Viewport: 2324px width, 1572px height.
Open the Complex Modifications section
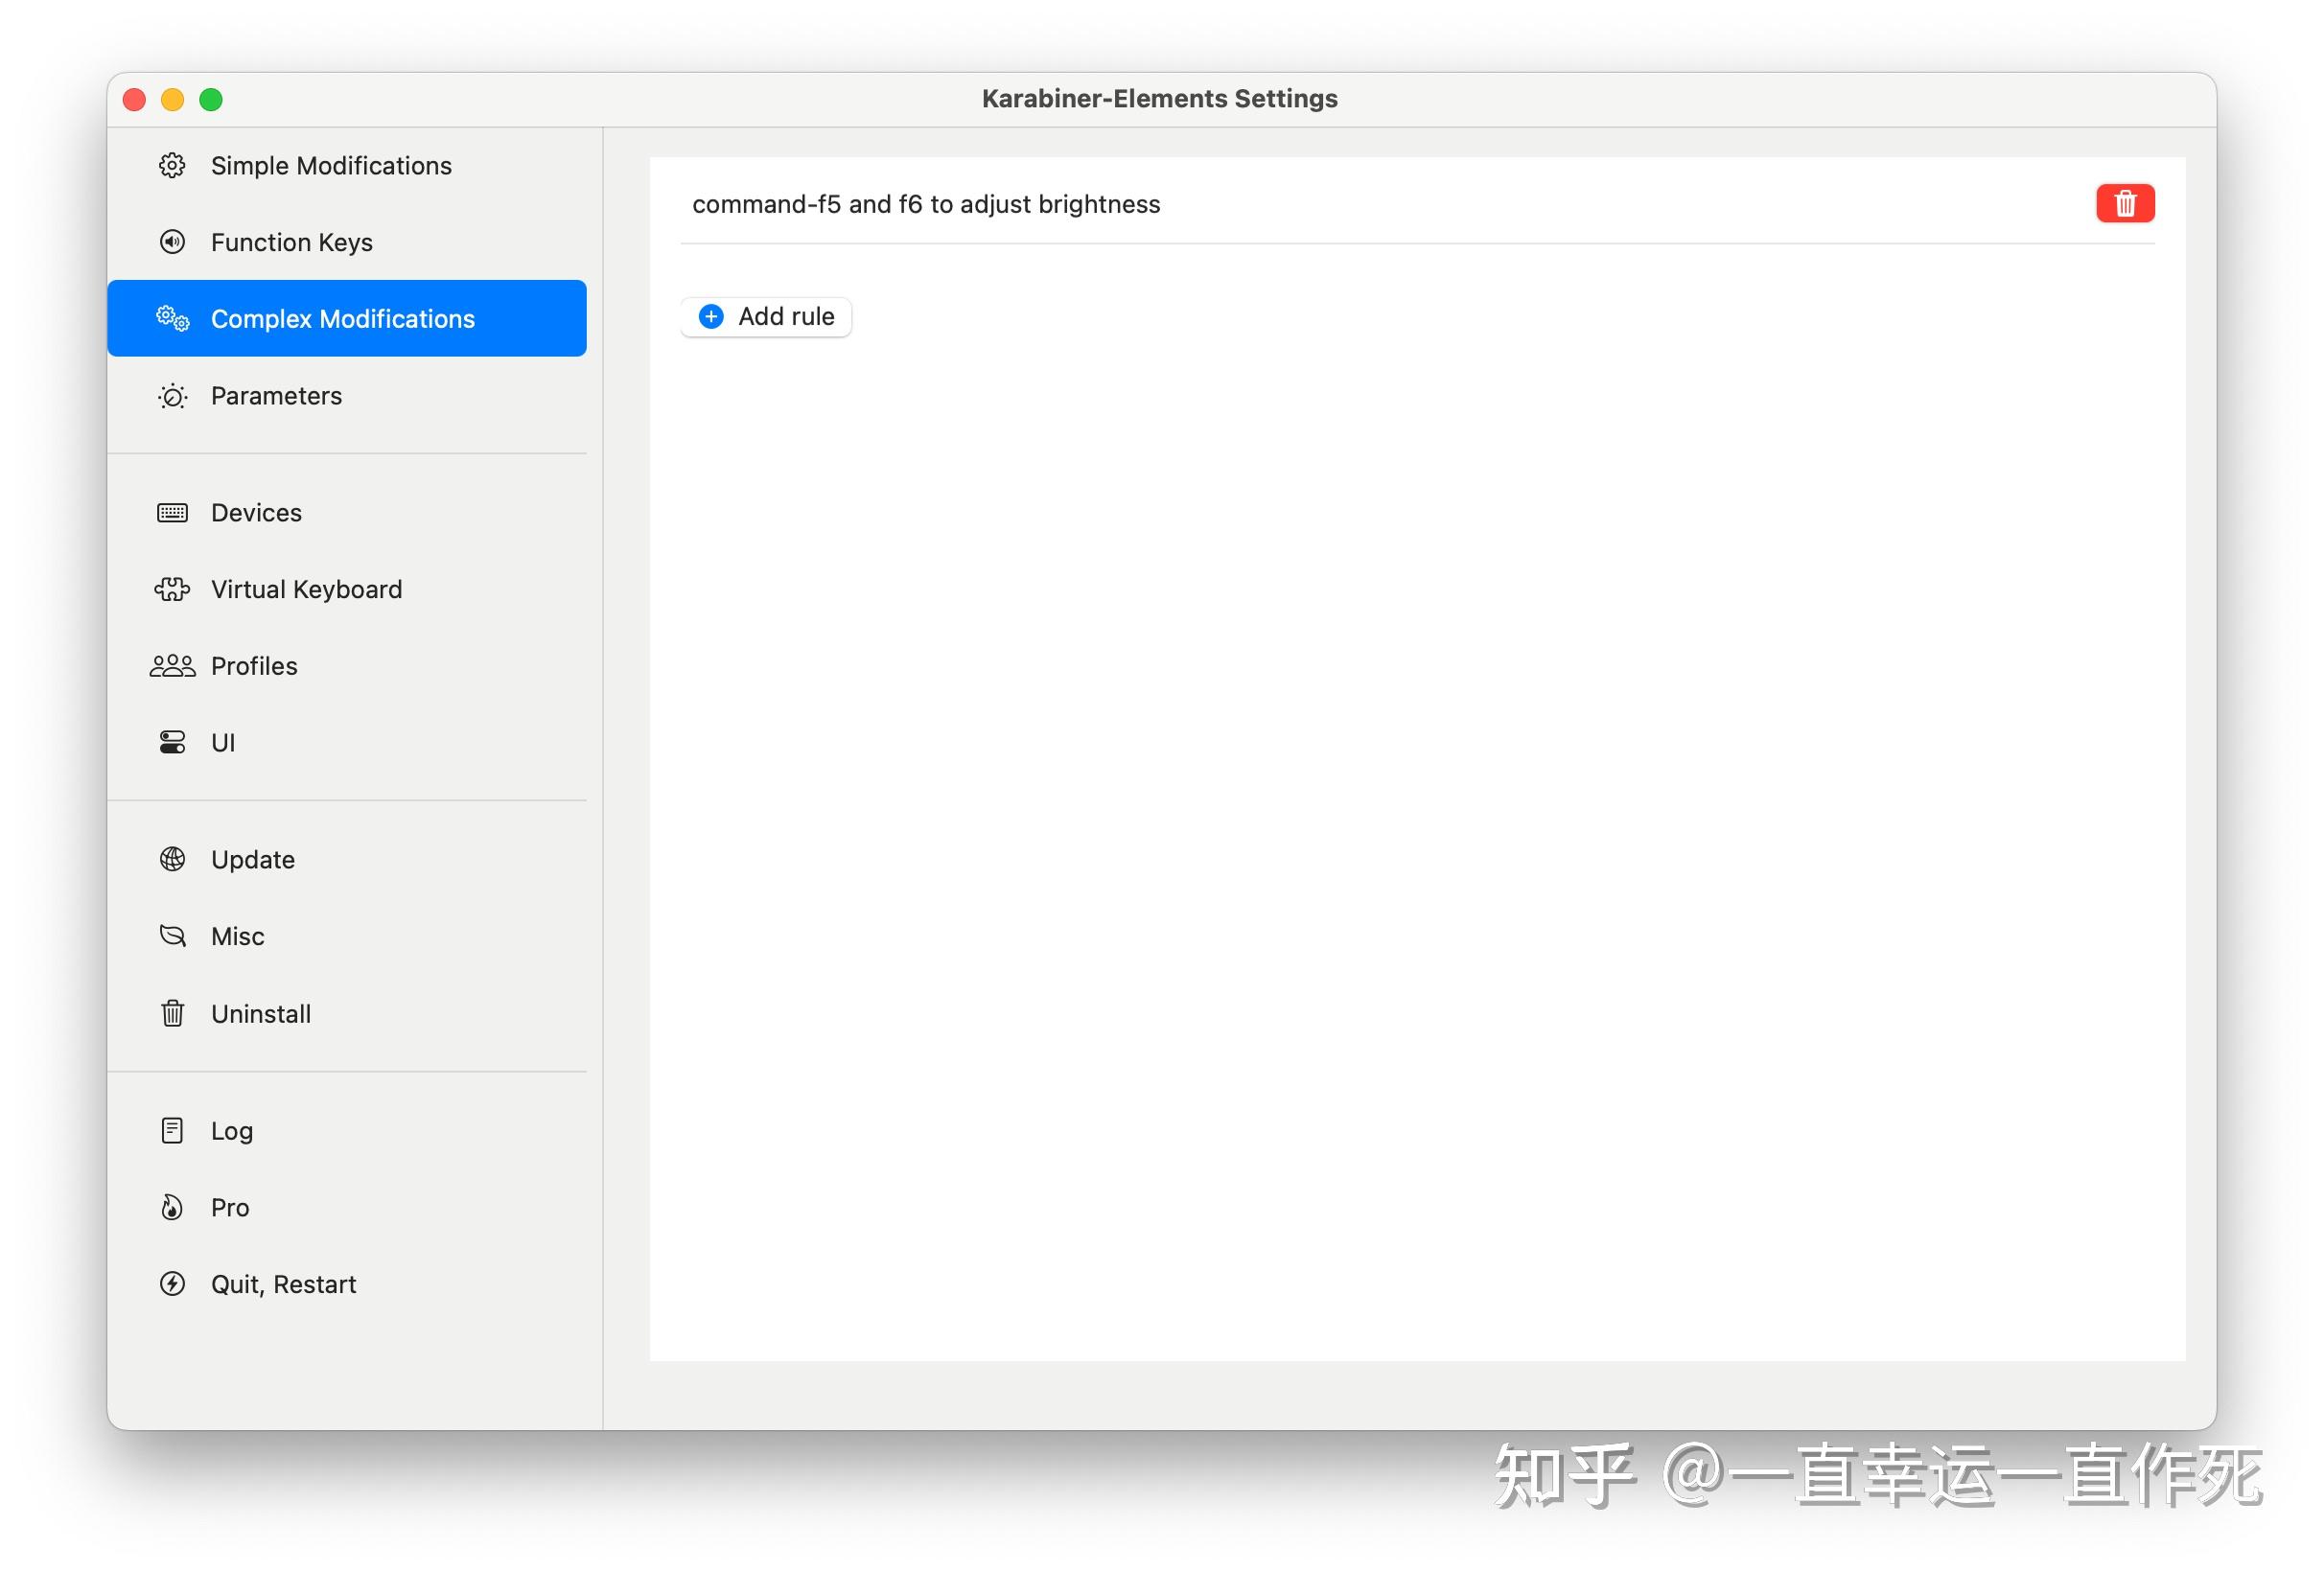pos(342,319)
